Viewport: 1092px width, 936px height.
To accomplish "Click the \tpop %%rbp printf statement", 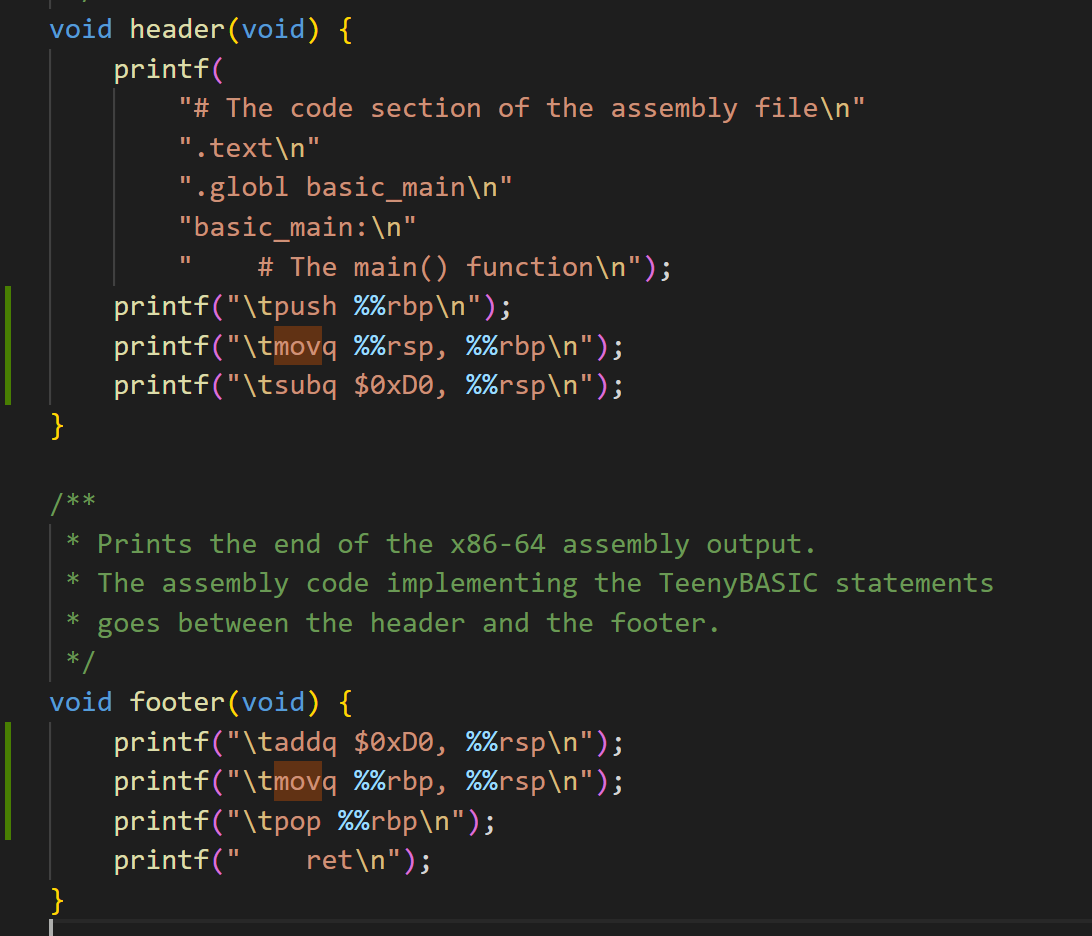I will point(305,821).
